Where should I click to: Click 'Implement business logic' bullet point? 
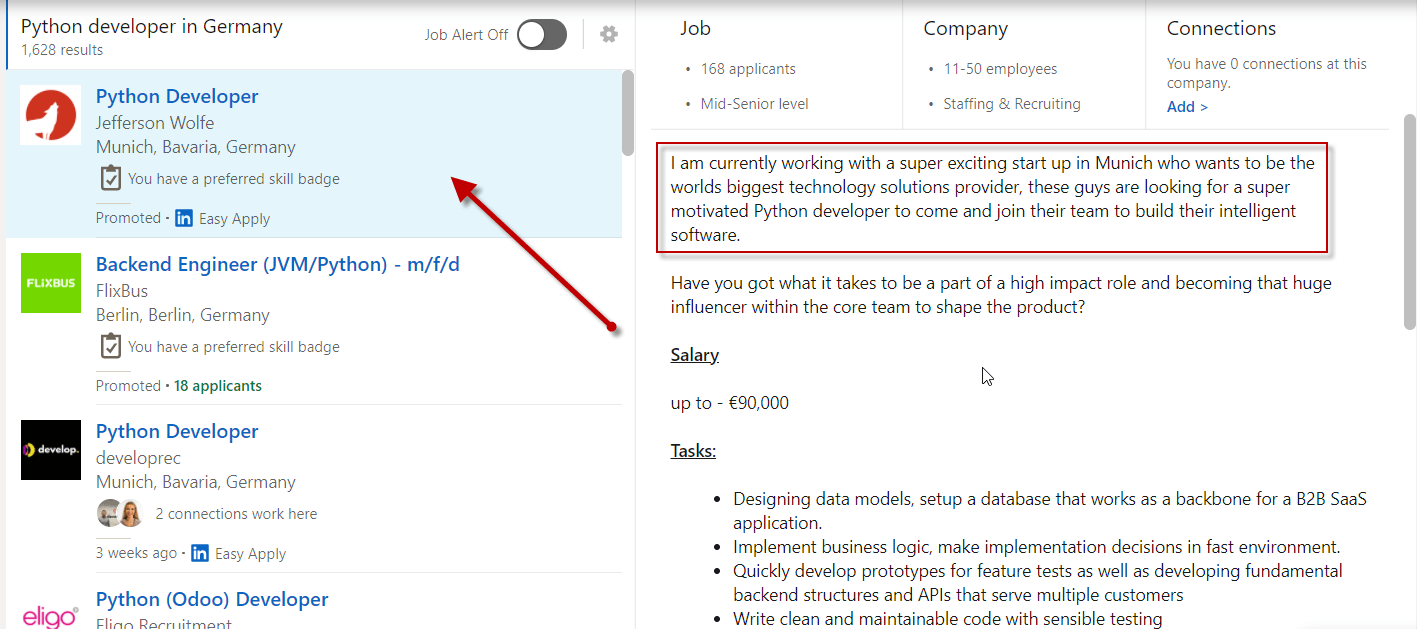coord(1037,547)
